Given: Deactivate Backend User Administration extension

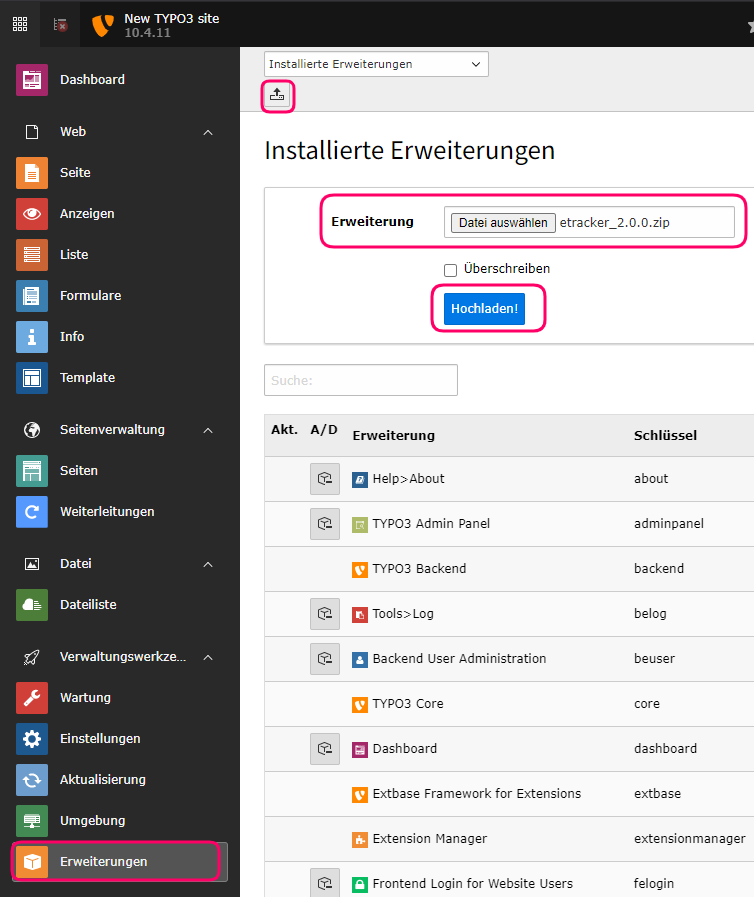Looking at the screenshot, I should tap(325, 658).
